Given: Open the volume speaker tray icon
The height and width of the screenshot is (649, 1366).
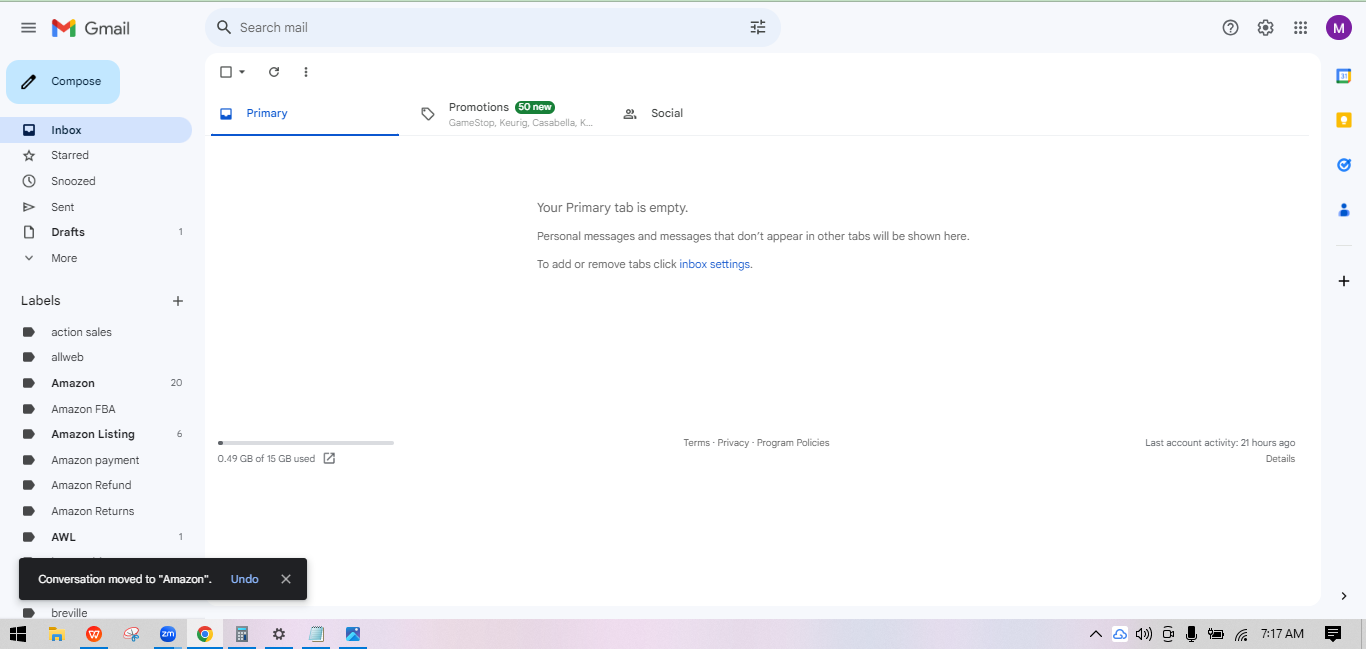Looking at the screenshot, I should pos(1144,634).
